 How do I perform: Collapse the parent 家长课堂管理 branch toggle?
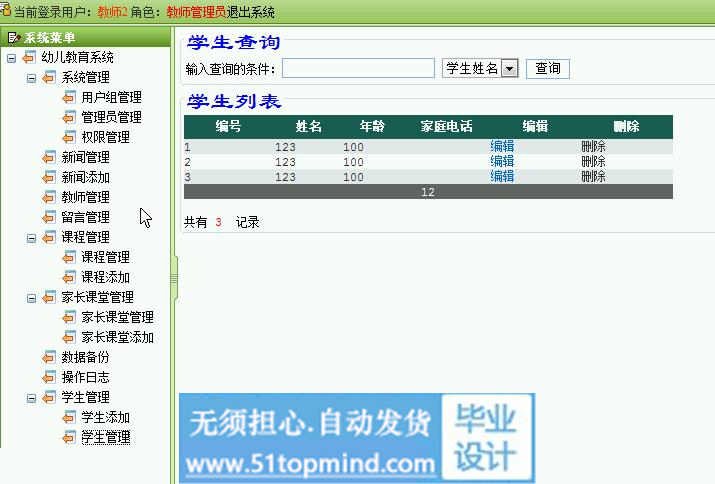point(31,298)
